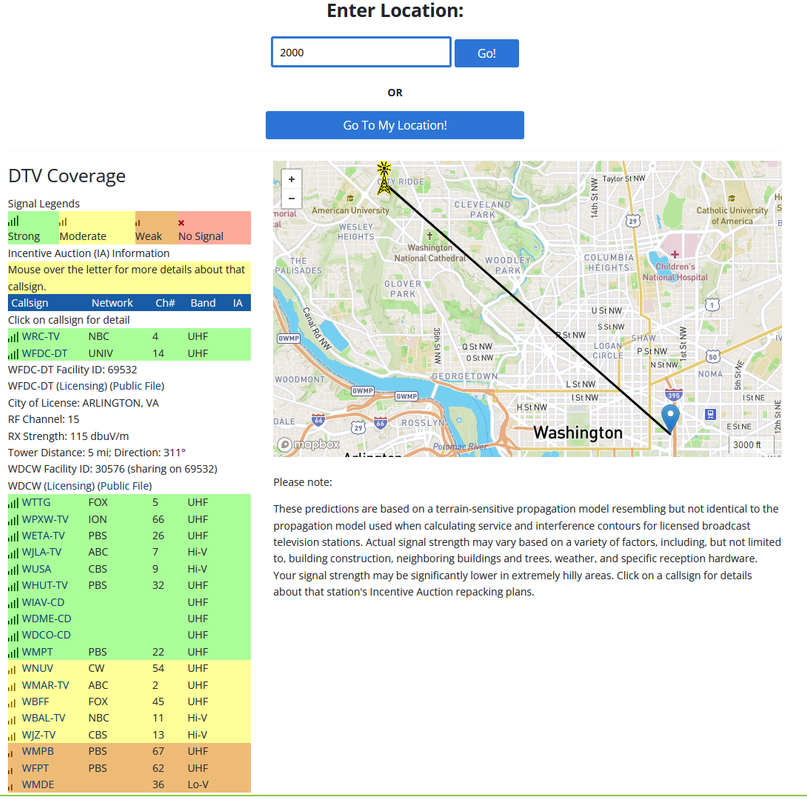Expand WIAV-CD callsign details
The height and width of the screenshot is (800, 807).
[43, 602]
